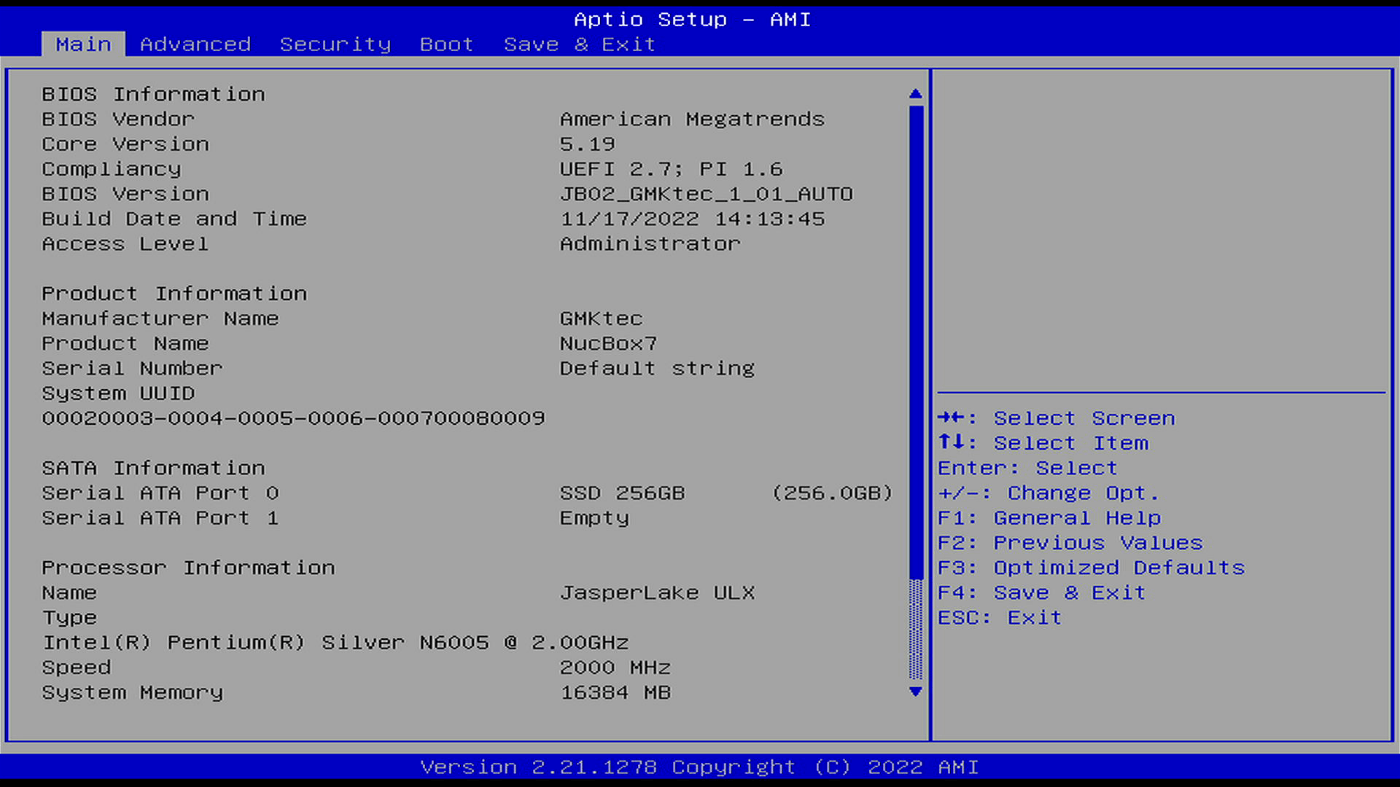The width and height of the screenshot is (1400, 787).
Task: Select the Core Version label
Action: [x=125, y=144]
